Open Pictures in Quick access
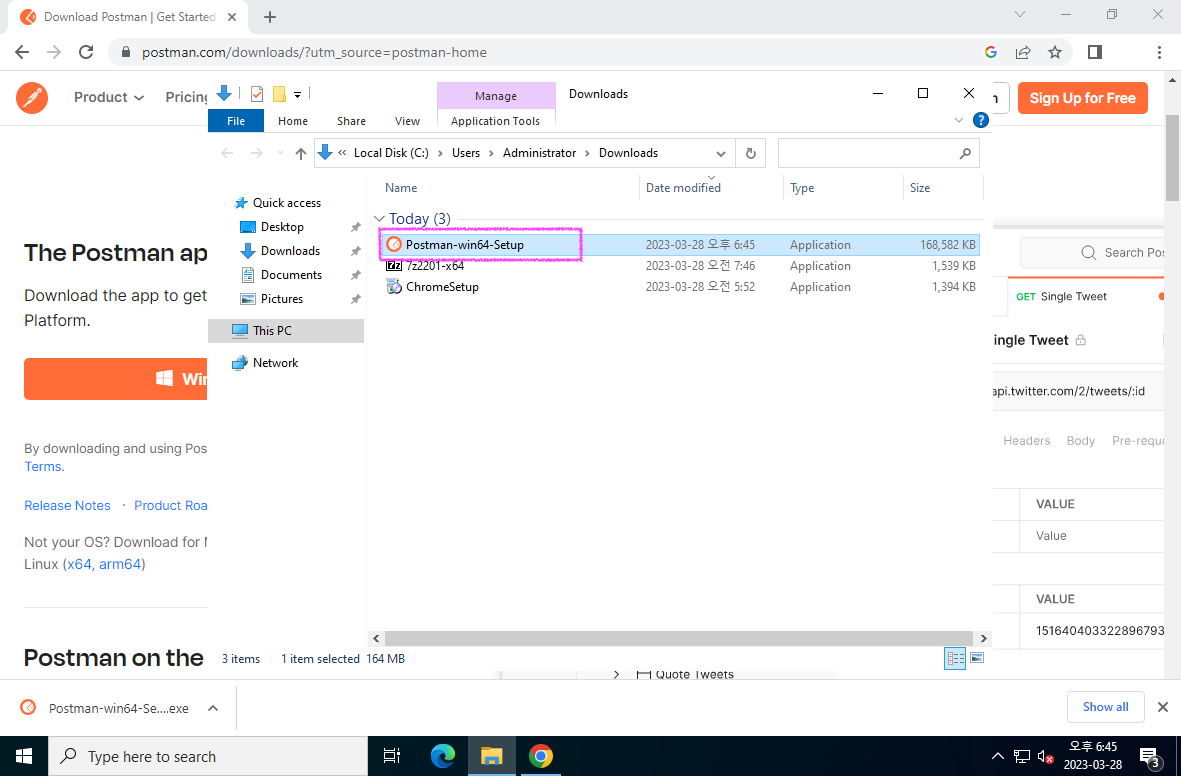Screen dimensions: 1181x776 point(282,299)
